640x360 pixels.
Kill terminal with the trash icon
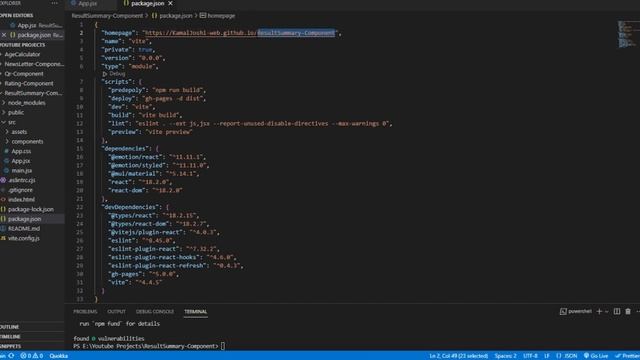point(628,311)
